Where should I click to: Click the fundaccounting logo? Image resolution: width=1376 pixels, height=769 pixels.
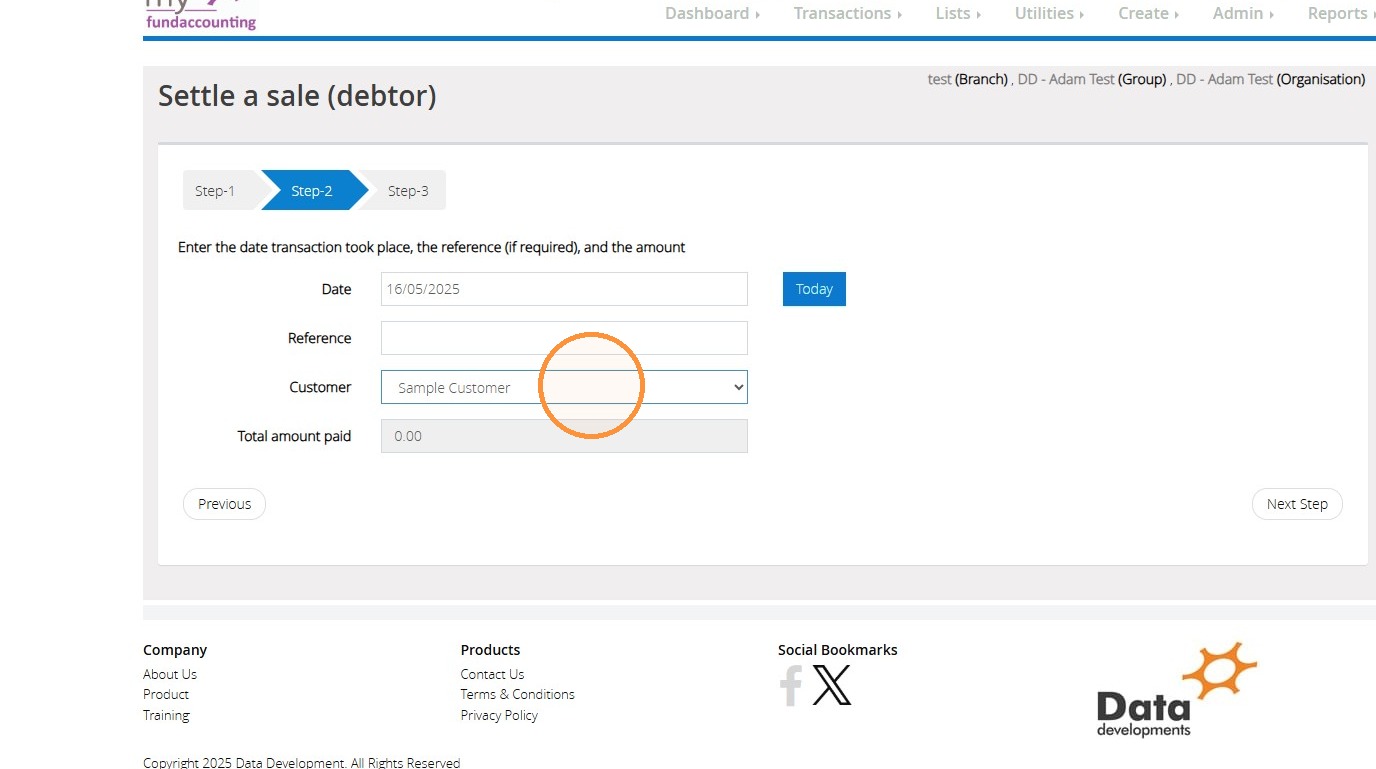(200, 15)
